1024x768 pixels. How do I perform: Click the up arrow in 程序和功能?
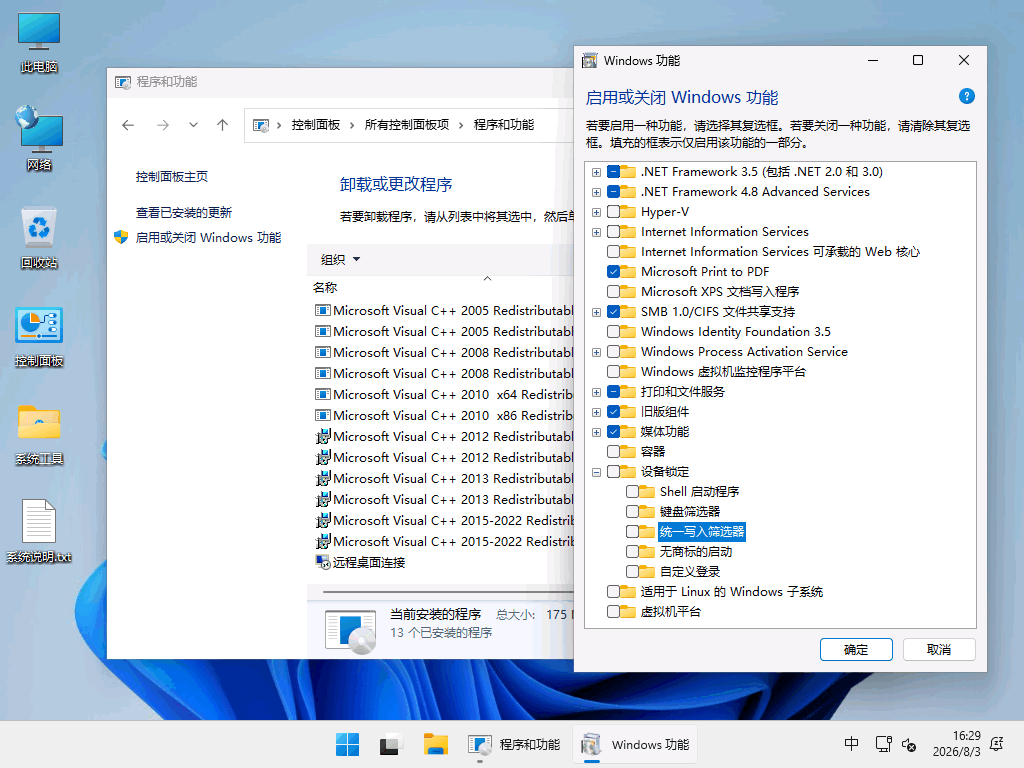(222, 125)
